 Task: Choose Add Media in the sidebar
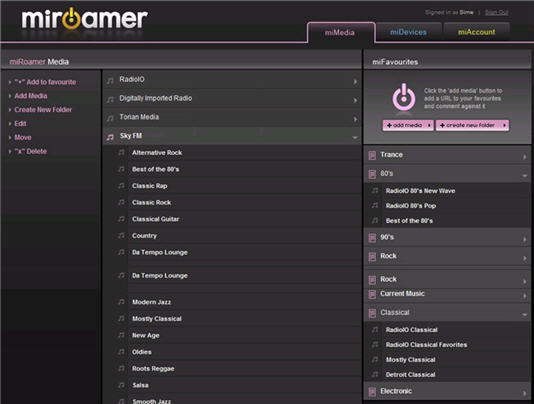(x=31, y=96)
